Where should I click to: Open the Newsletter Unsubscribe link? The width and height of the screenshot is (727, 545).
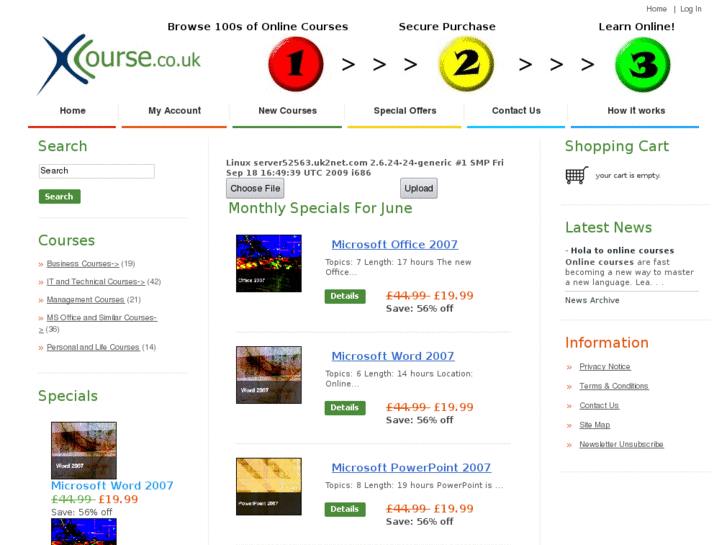[x=621, y=444]
